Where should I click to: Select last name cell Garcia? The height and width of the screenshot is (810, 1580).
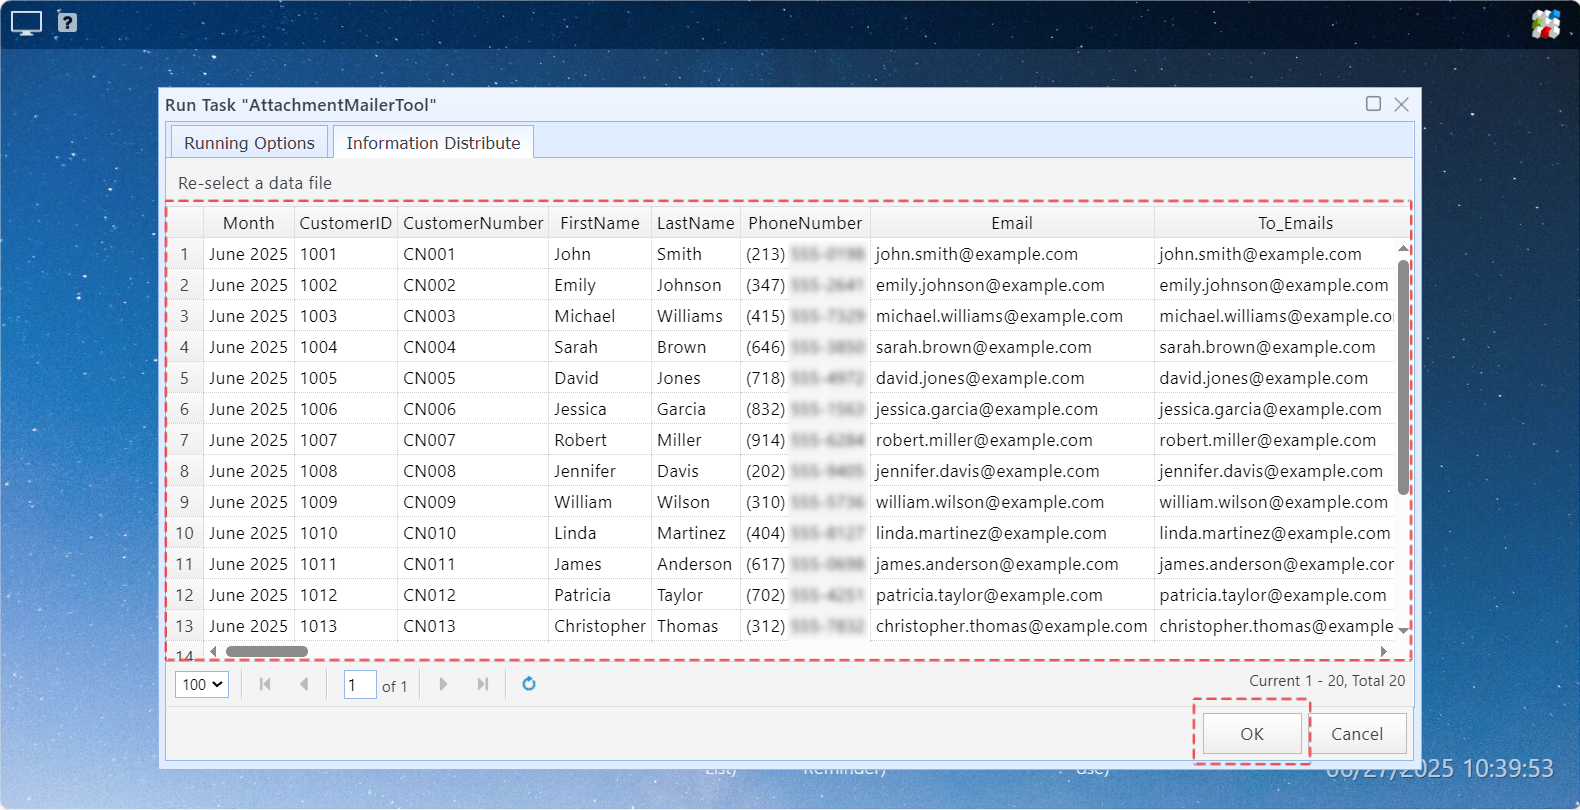tap(696, 409)
